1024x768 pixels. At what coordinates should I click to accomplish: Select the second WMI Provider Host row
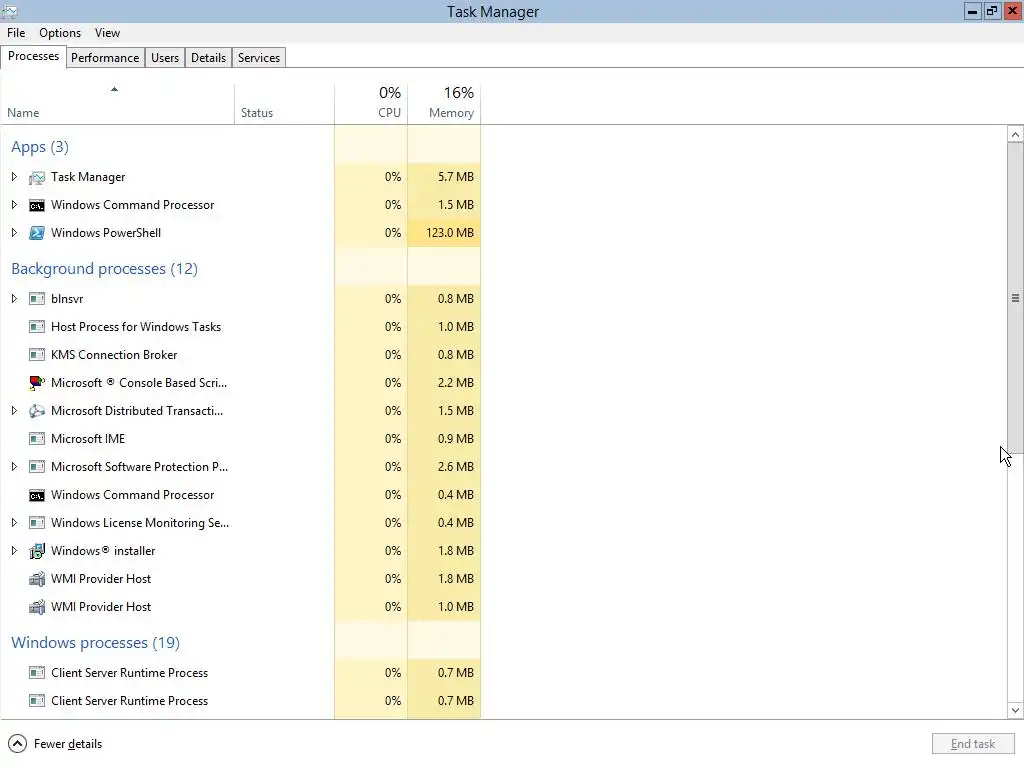coord(240,607)
